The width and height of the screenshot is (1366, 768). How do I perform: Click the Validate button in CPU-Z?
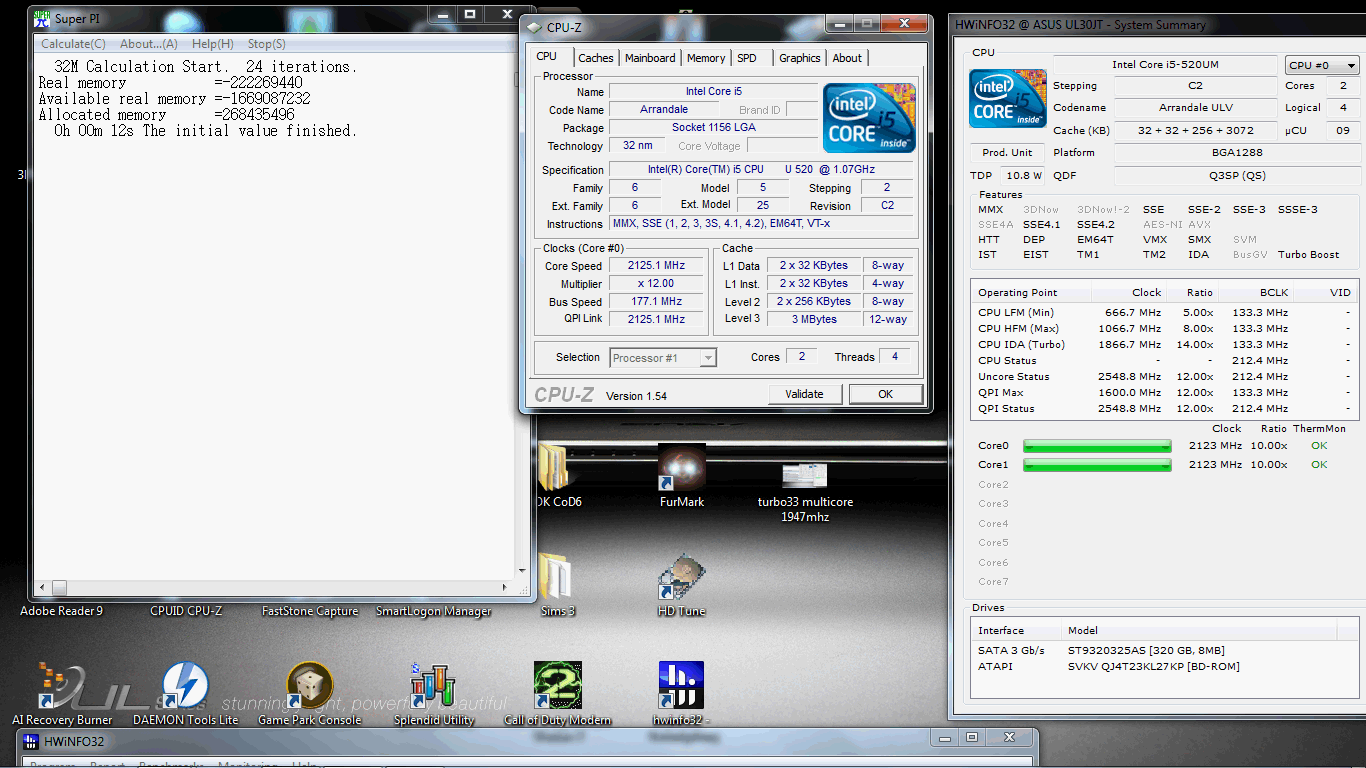click(805, 394)
